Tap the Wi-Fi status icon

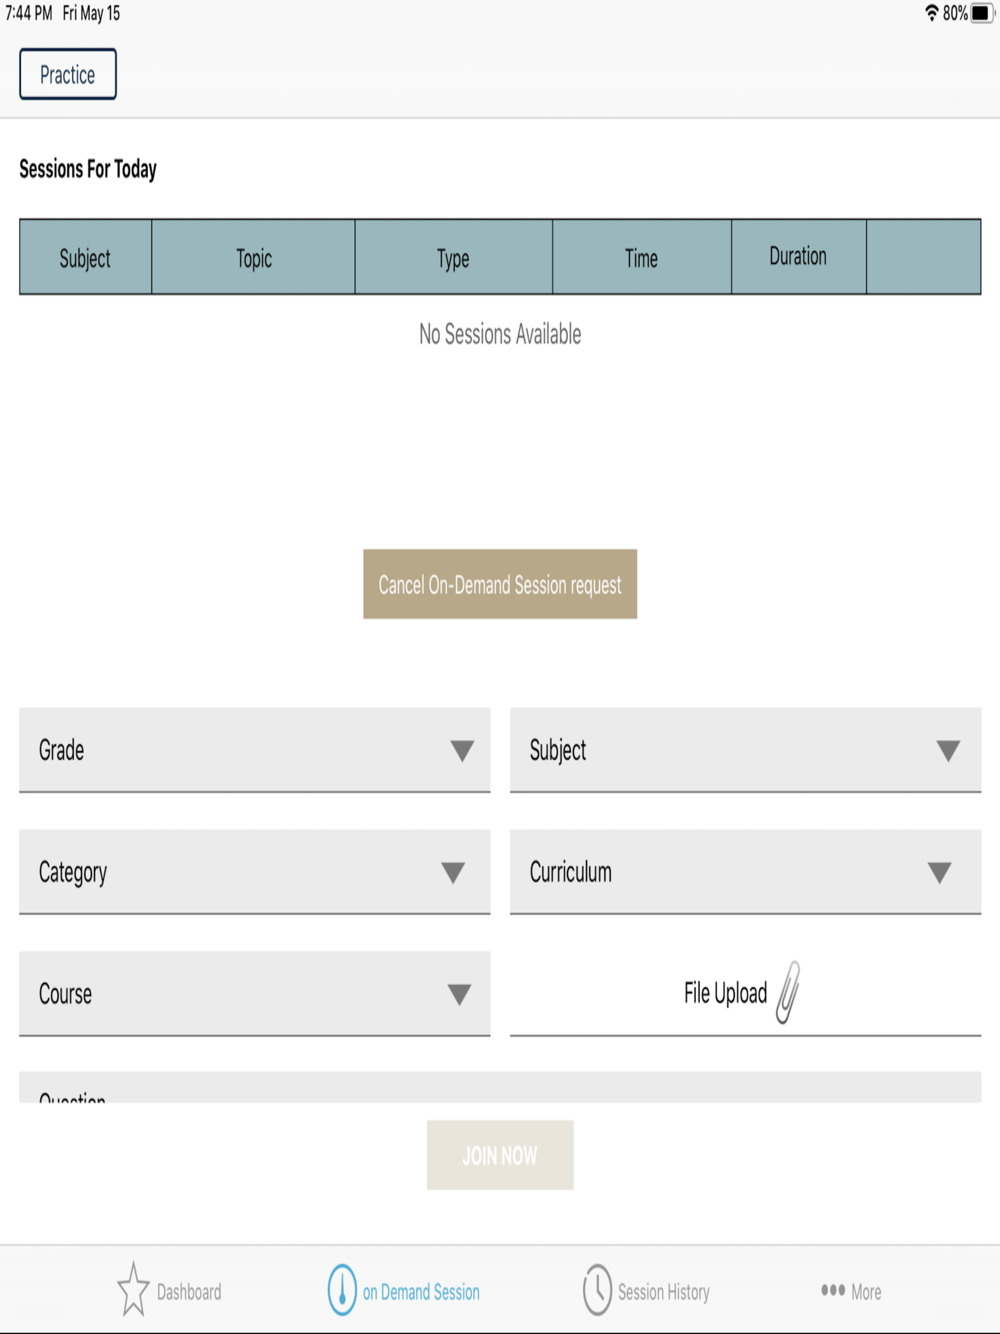[x=932, y=13]
